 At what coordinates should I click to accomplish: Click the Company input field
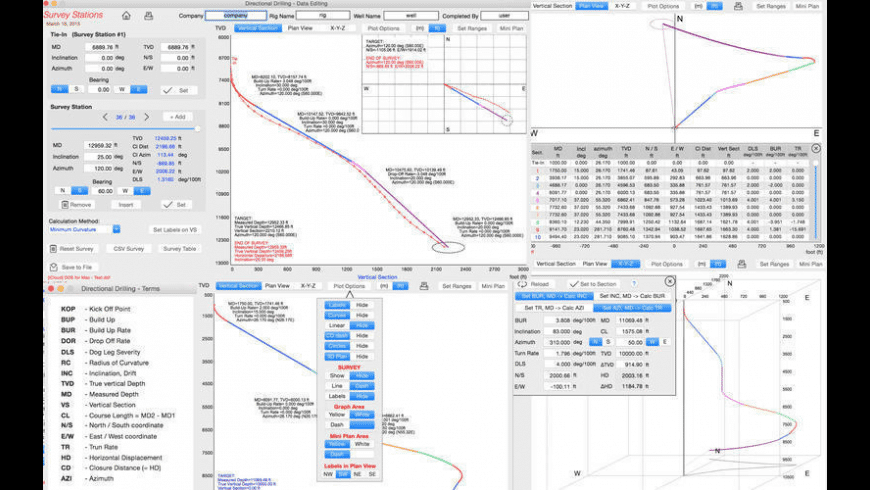pos(235,16)
